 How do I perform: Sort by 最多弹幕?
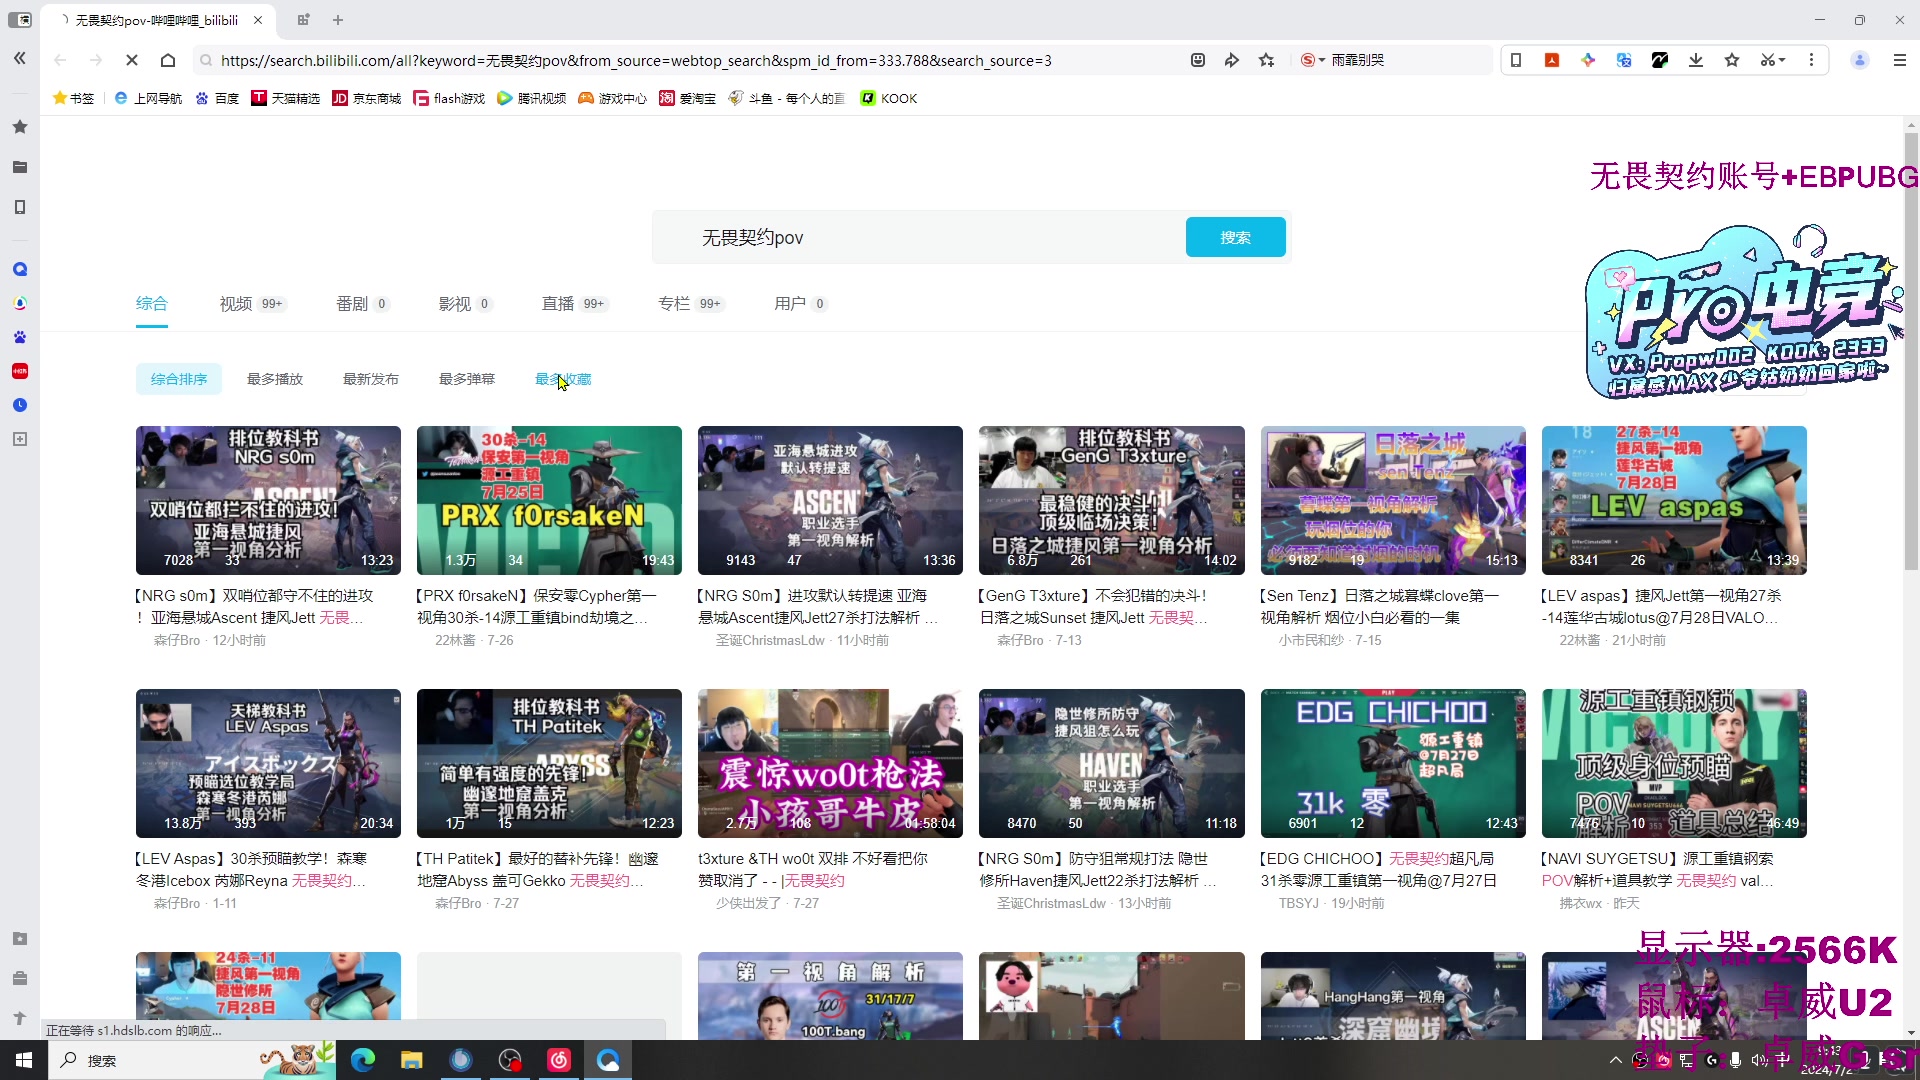[x=467, y=379]
